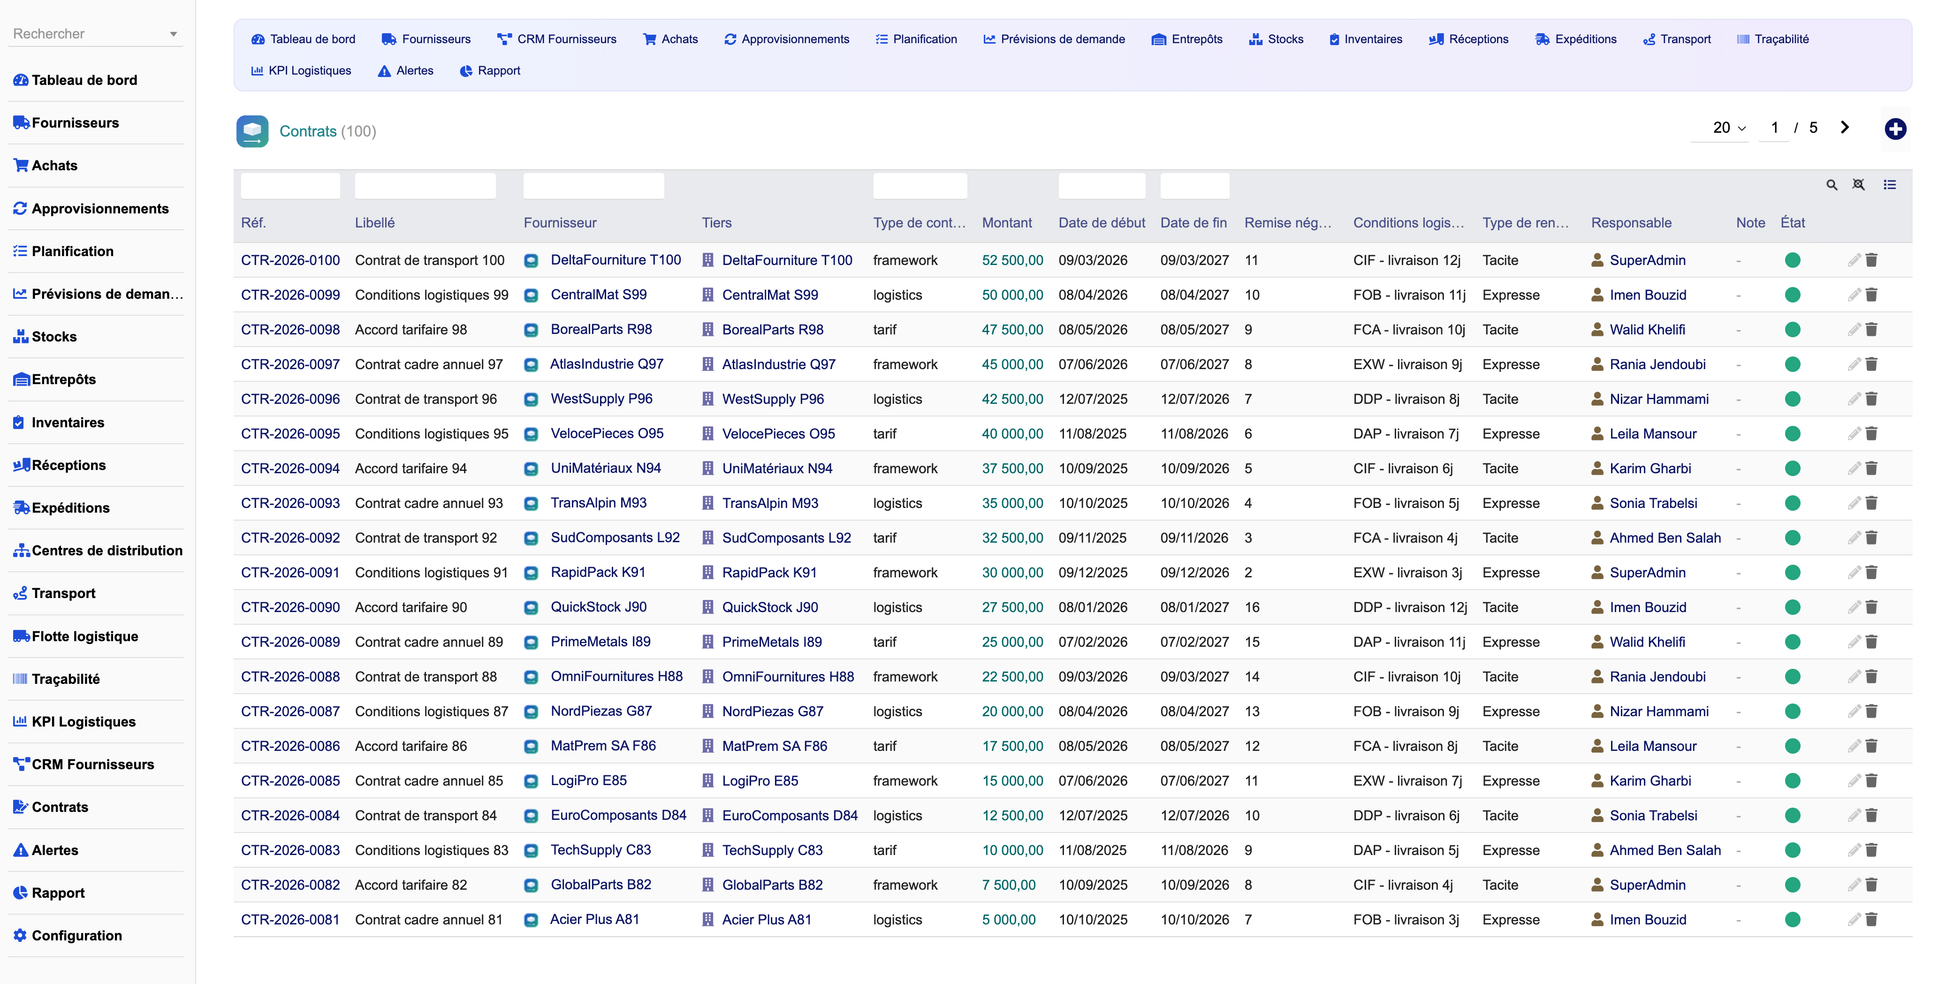Click the Date de début filter field

coord(1102,185)
